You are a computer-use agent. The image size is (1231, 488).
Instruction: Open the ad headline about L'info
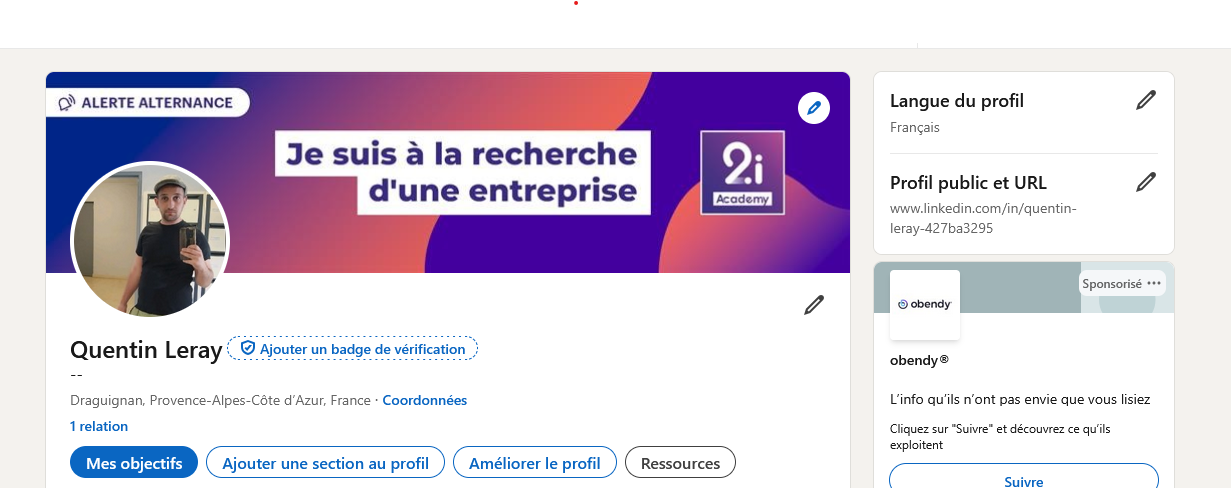tap(1020, 399)
